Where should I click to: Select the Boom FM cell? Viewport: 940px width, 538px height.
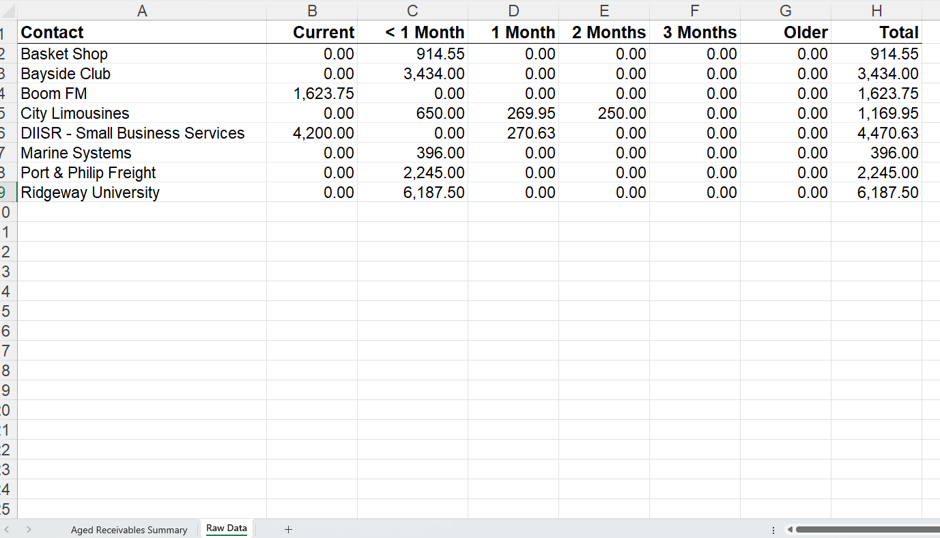point(142,94)
